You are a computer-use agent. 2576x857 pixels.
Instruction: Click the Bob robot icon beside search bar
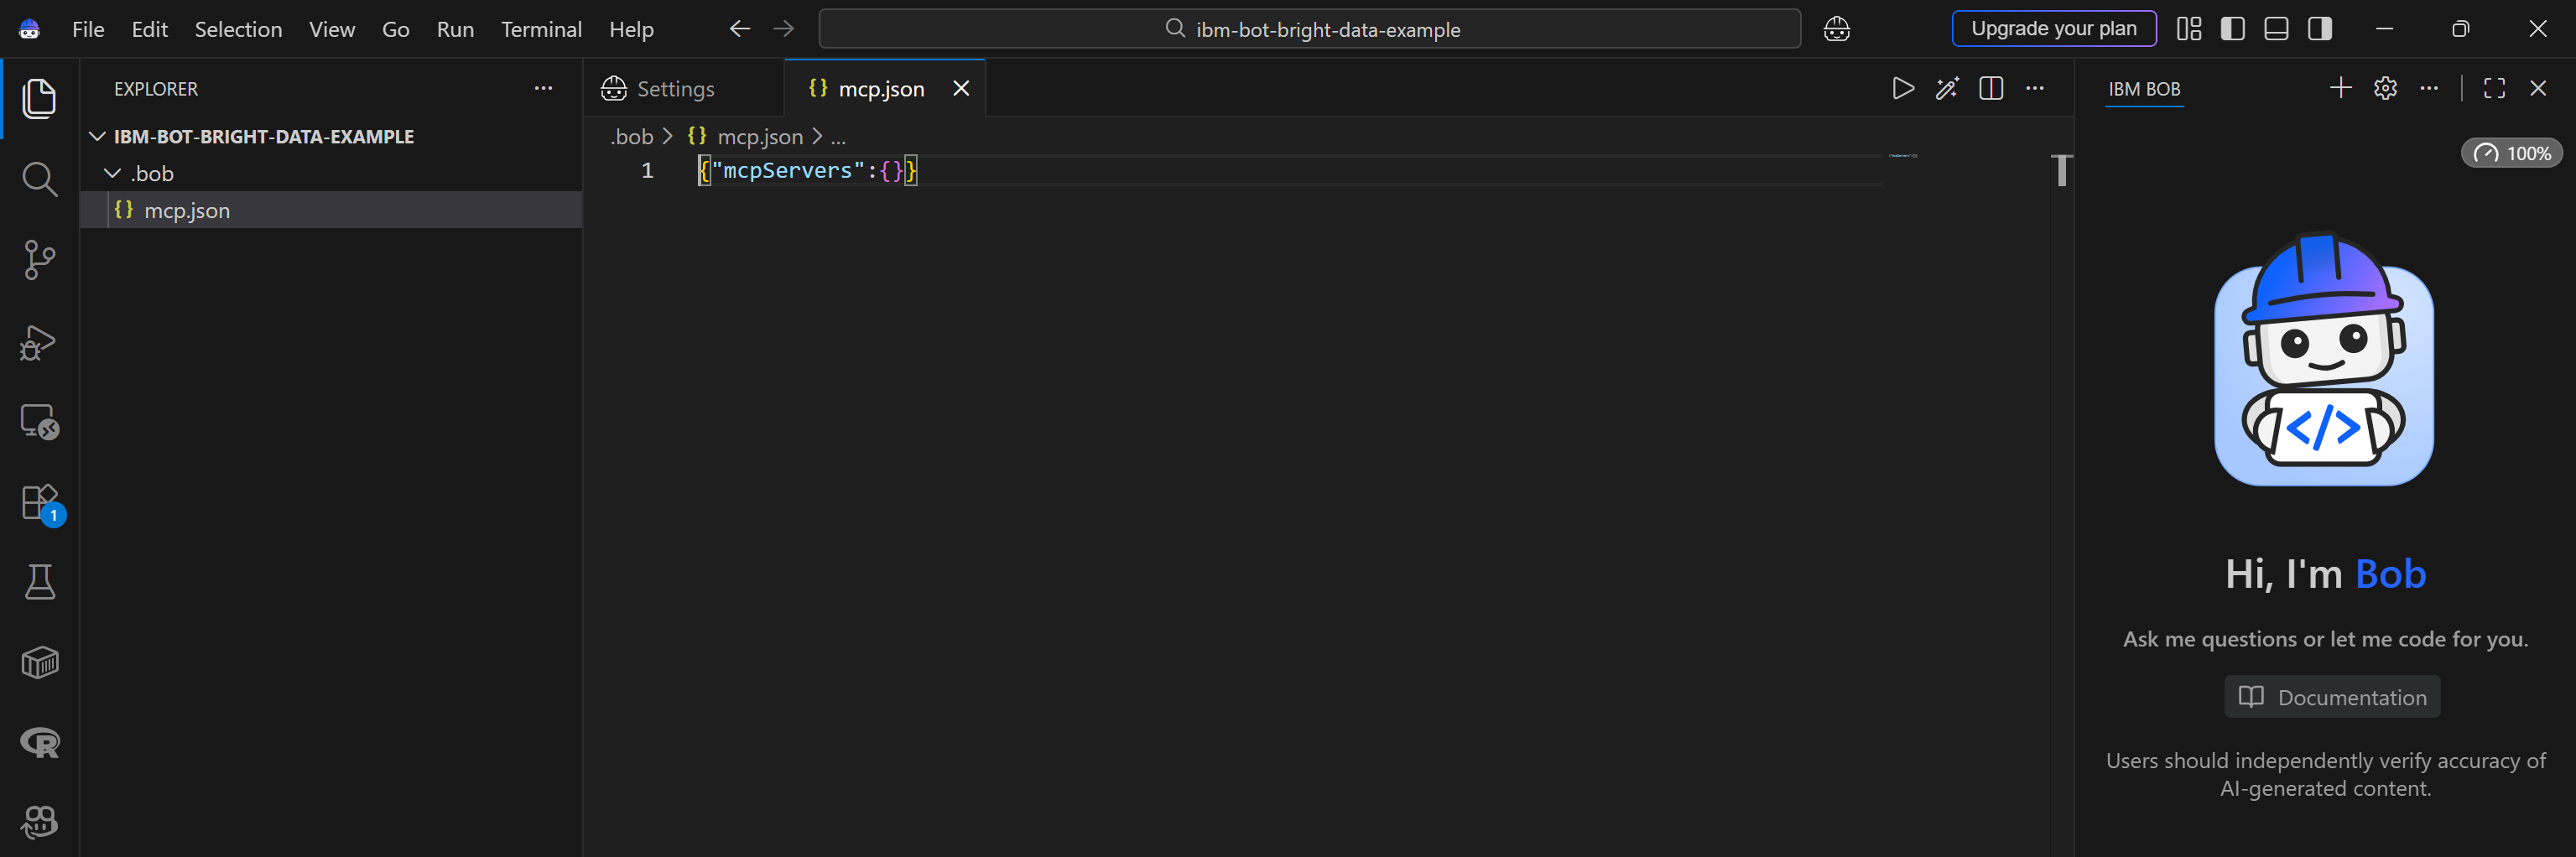[1836, 29]
